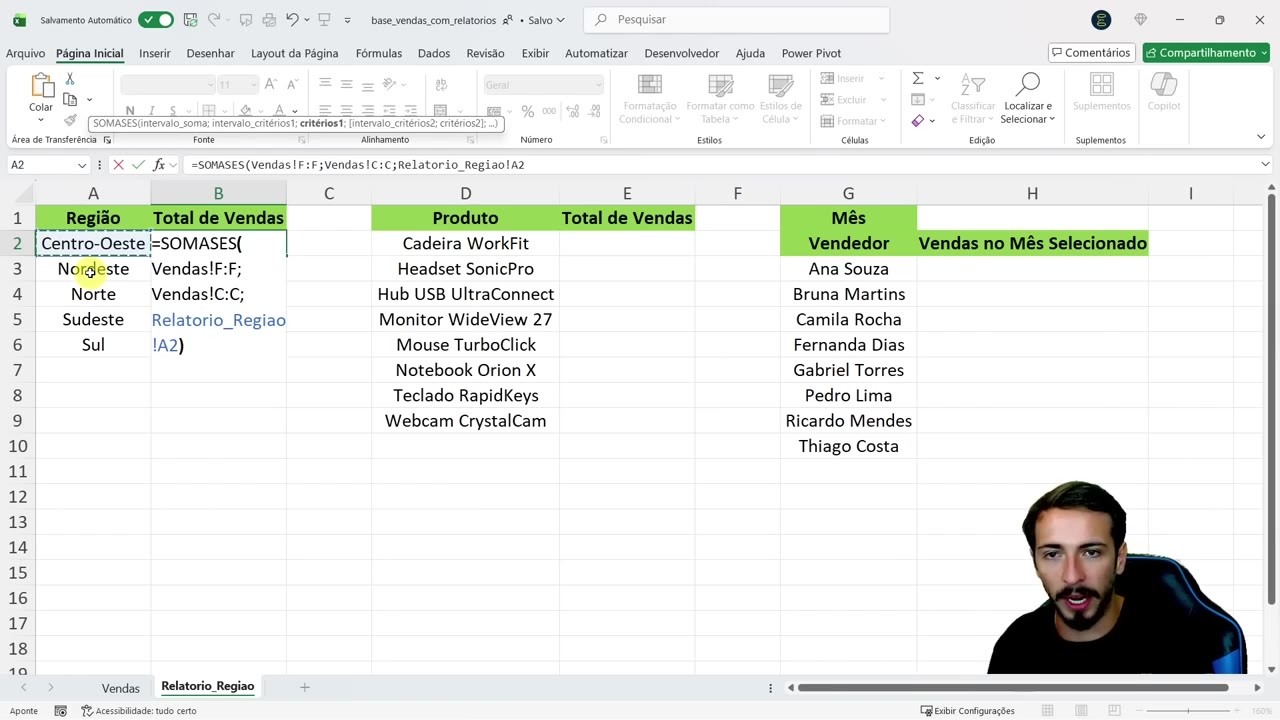Cancel the formula with the X icon
The width and height of the screenshot is (1280, 720).
pos(118,165)
